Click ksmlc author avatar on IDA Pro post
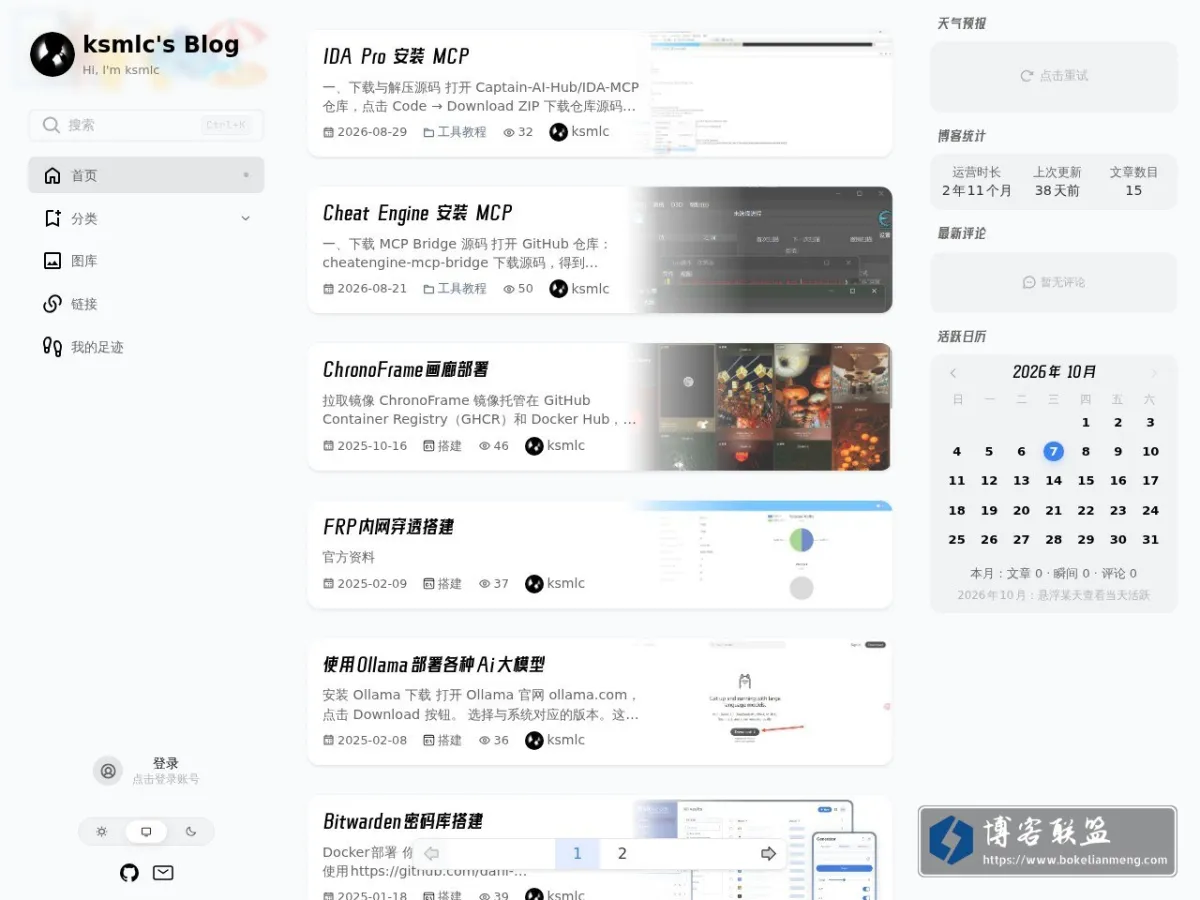 click(559, 132)
